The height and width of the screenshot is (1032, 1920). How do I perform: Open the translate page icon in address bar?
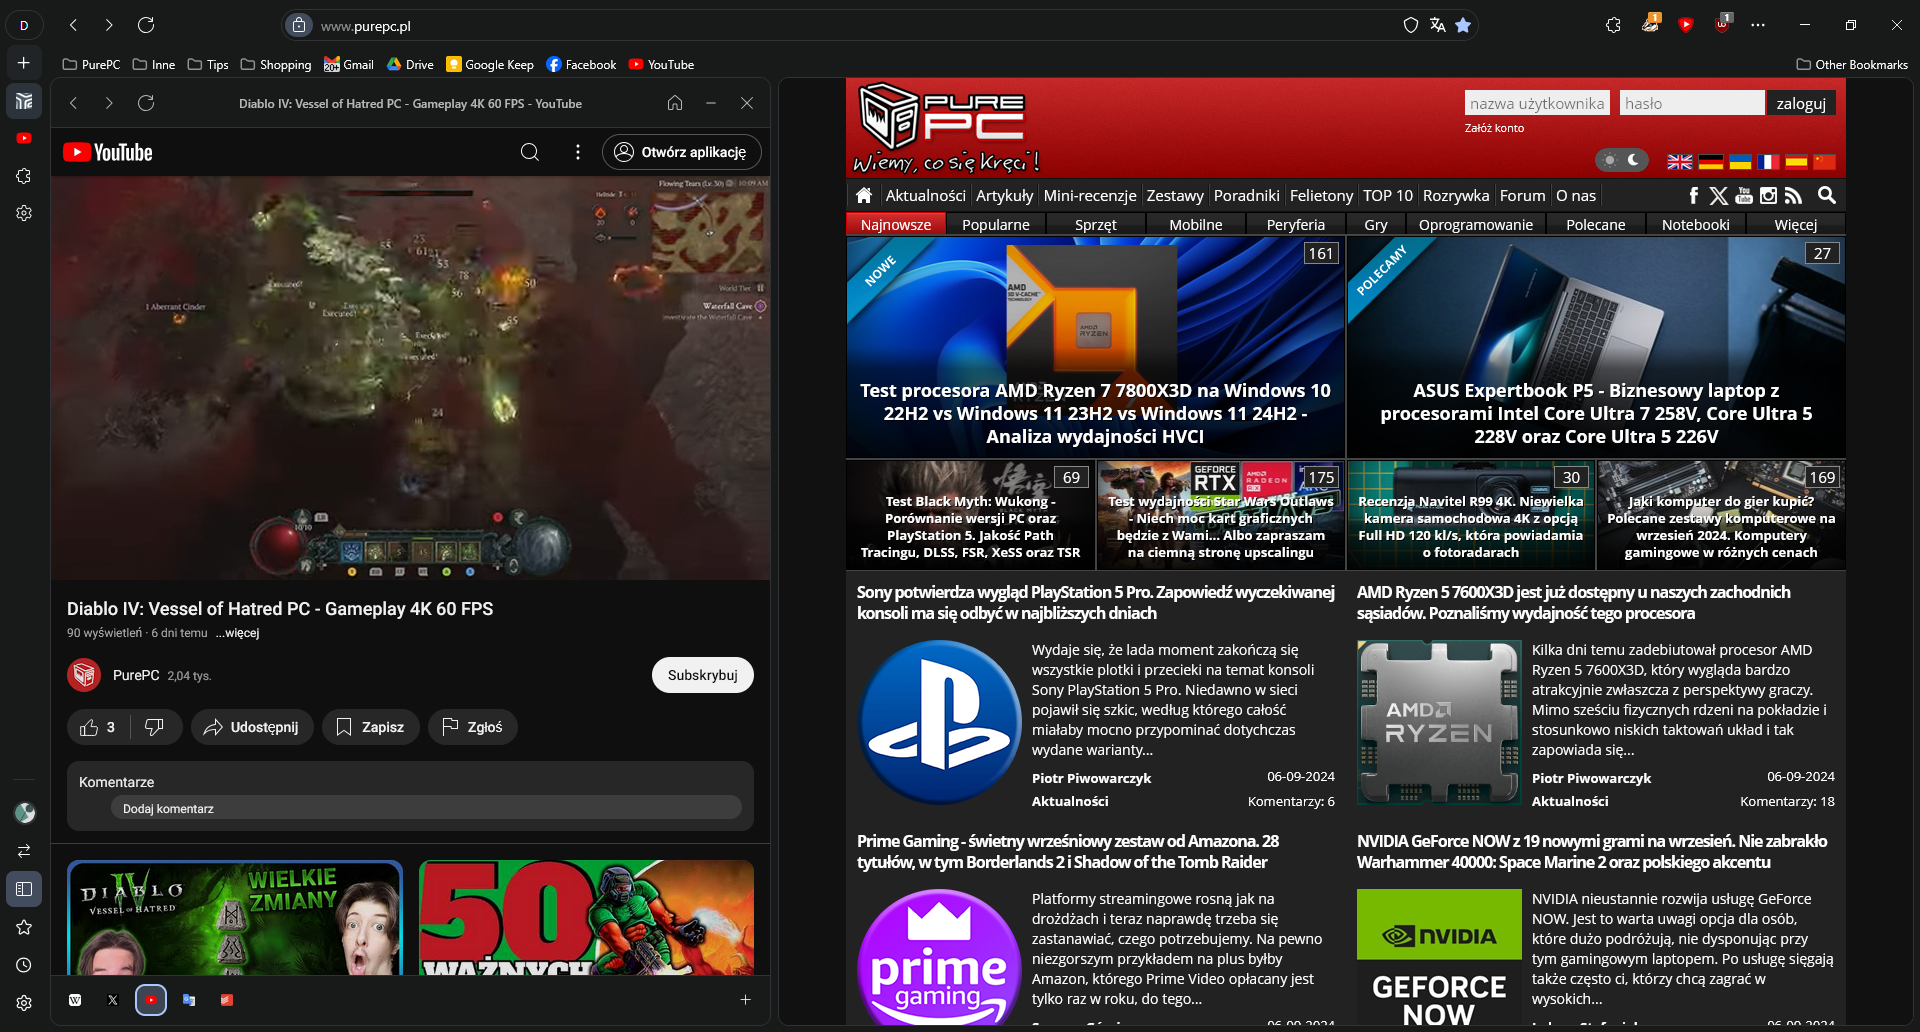click(x=1437, y=25)
